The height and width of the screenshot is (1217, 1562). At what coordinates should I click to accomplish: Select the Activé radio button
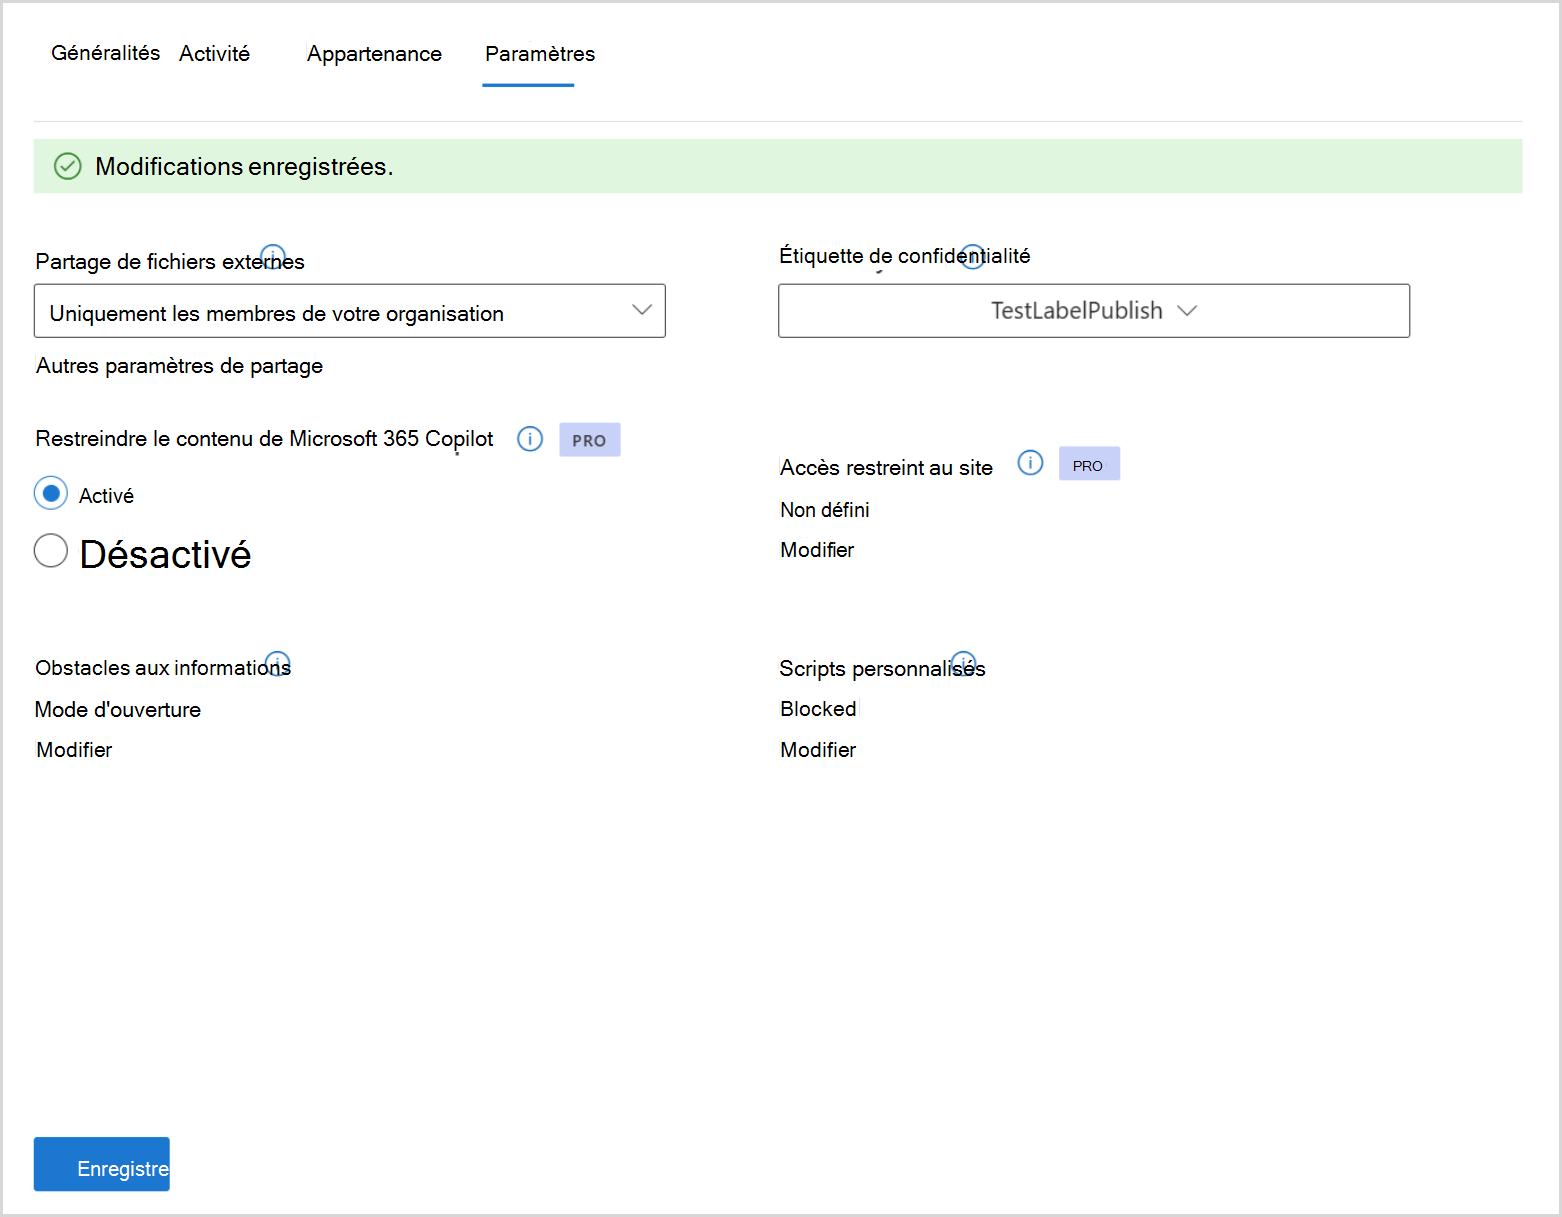click(x=51, y=493)
